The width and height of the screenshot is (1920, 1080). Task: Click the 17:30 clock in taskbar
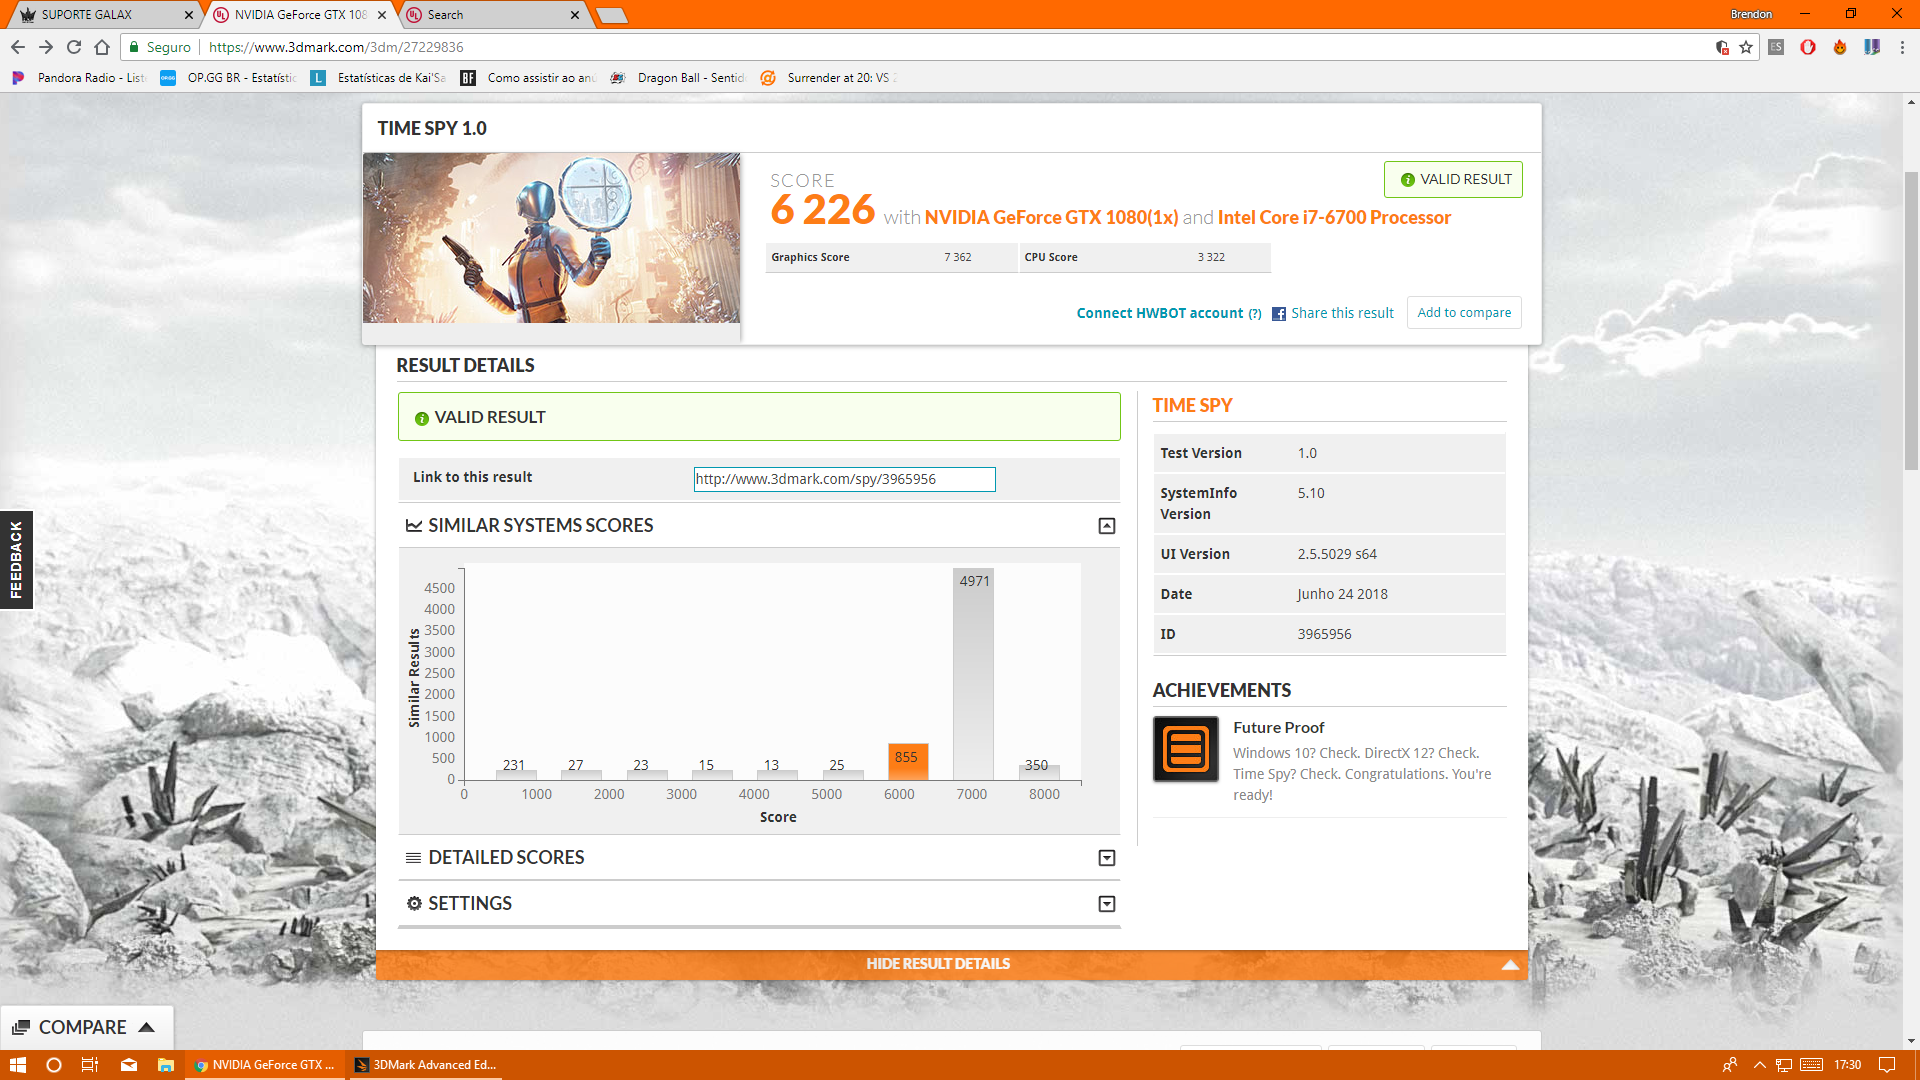pyautogui.click(x=1847, y=1065)
